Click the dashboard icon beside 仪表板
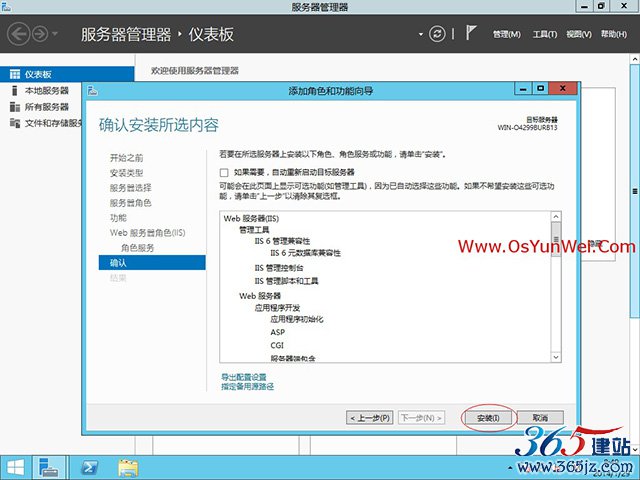 15,74
